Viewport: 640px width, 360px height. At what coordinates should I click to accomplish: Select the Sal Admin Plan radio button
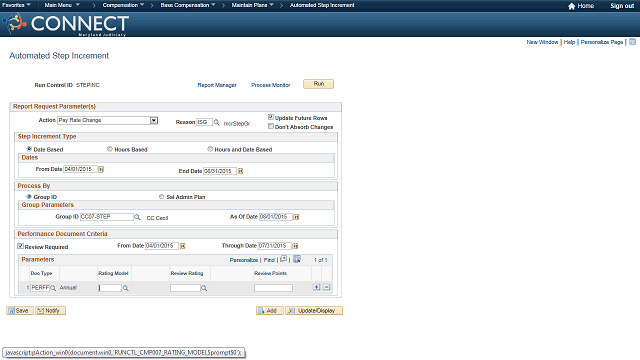pos(162,196)
